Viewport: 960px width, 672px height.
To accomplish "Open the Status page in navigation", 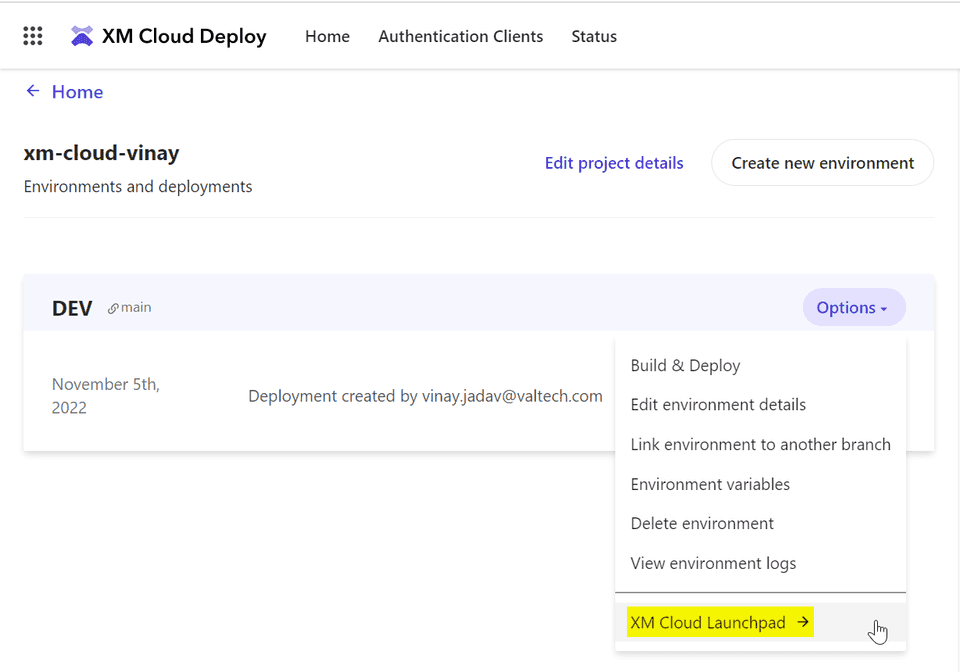I will tap(594, 36).
